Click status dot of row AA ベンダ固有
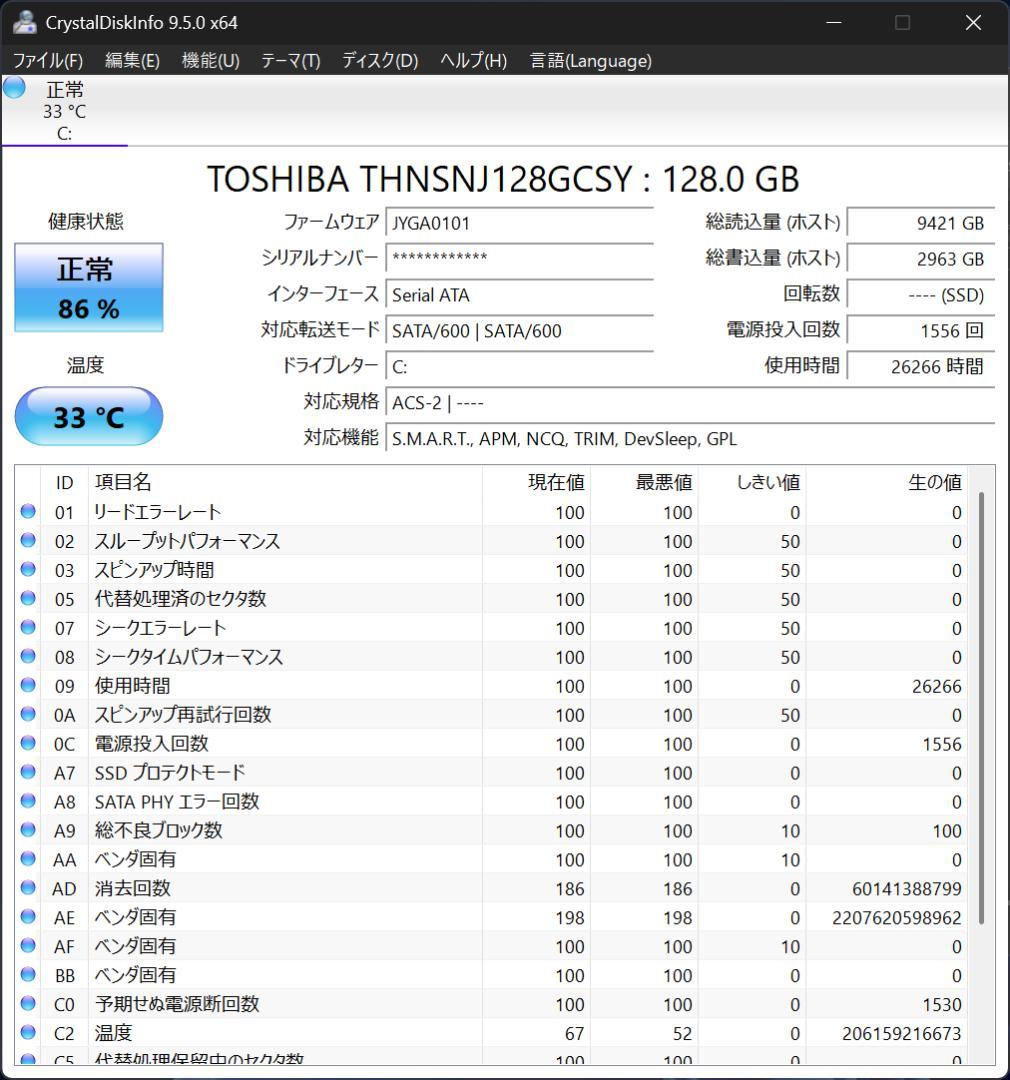 click(x=28, y=858)
